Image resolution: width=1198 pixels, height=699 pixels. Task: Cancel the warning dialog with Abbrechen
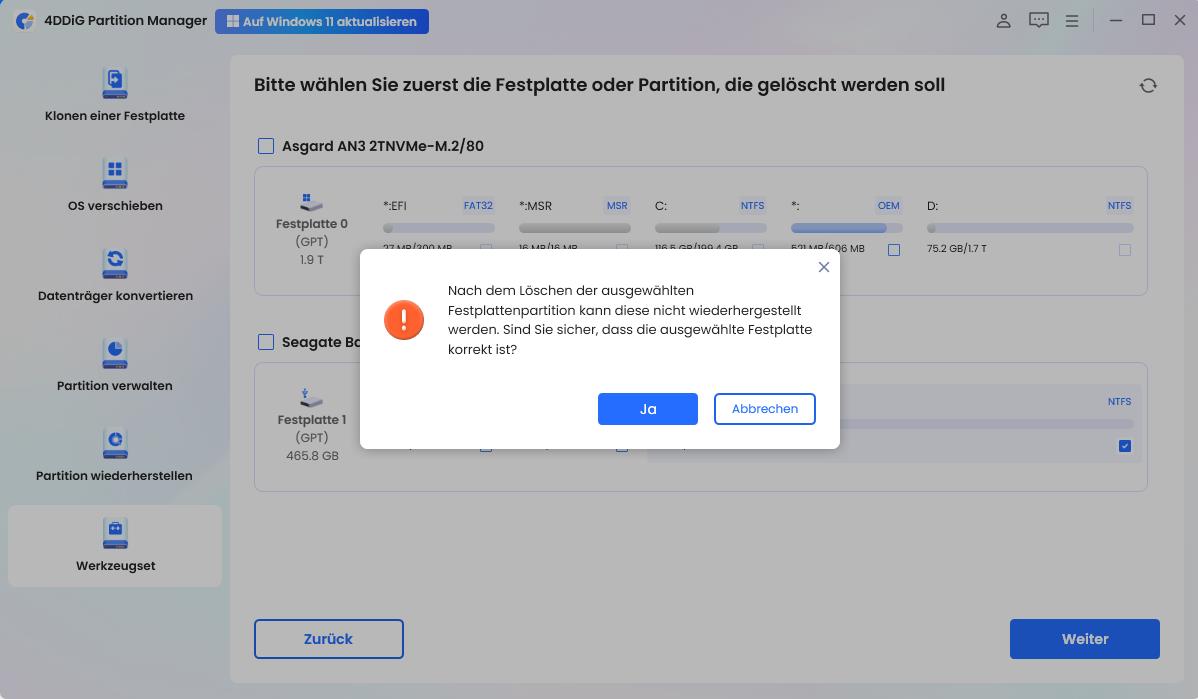click(x=764, y=408)
